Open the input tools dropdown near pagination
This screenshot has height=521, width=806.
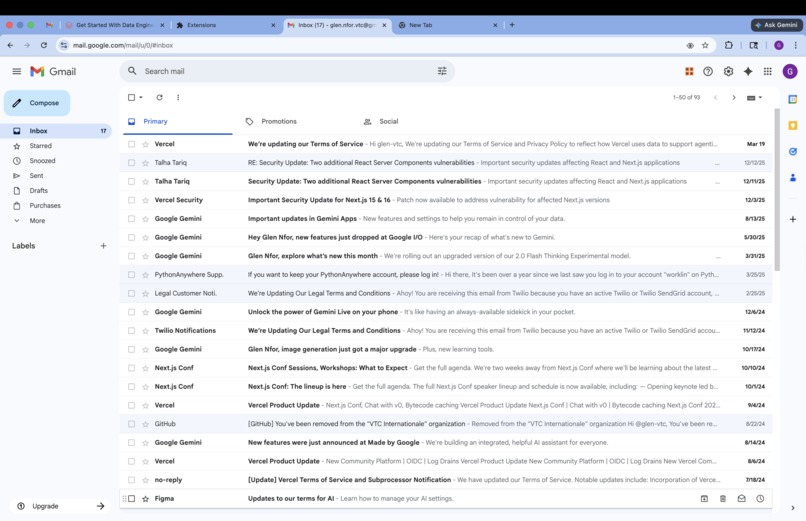(x=754, y=97)
